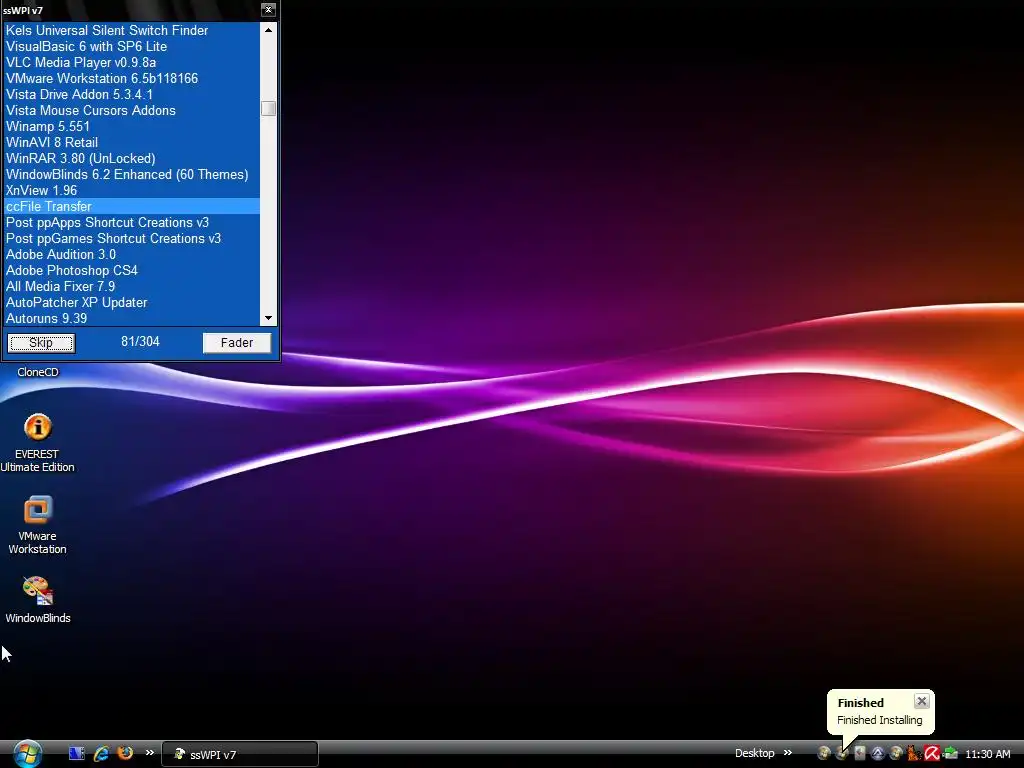1024x768 pixels.
Task: Select the CloneCD desktop shortcut
Action: coord(37,372)
